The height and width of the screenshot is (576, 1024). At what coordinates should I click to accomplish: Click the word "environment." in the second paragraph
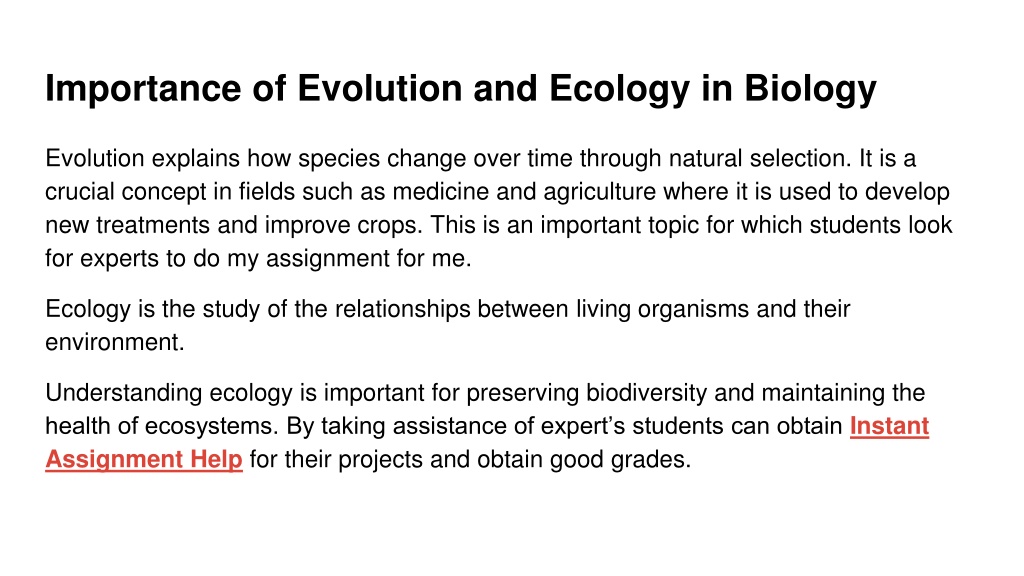pyautogui.click(x=115, y=342)
